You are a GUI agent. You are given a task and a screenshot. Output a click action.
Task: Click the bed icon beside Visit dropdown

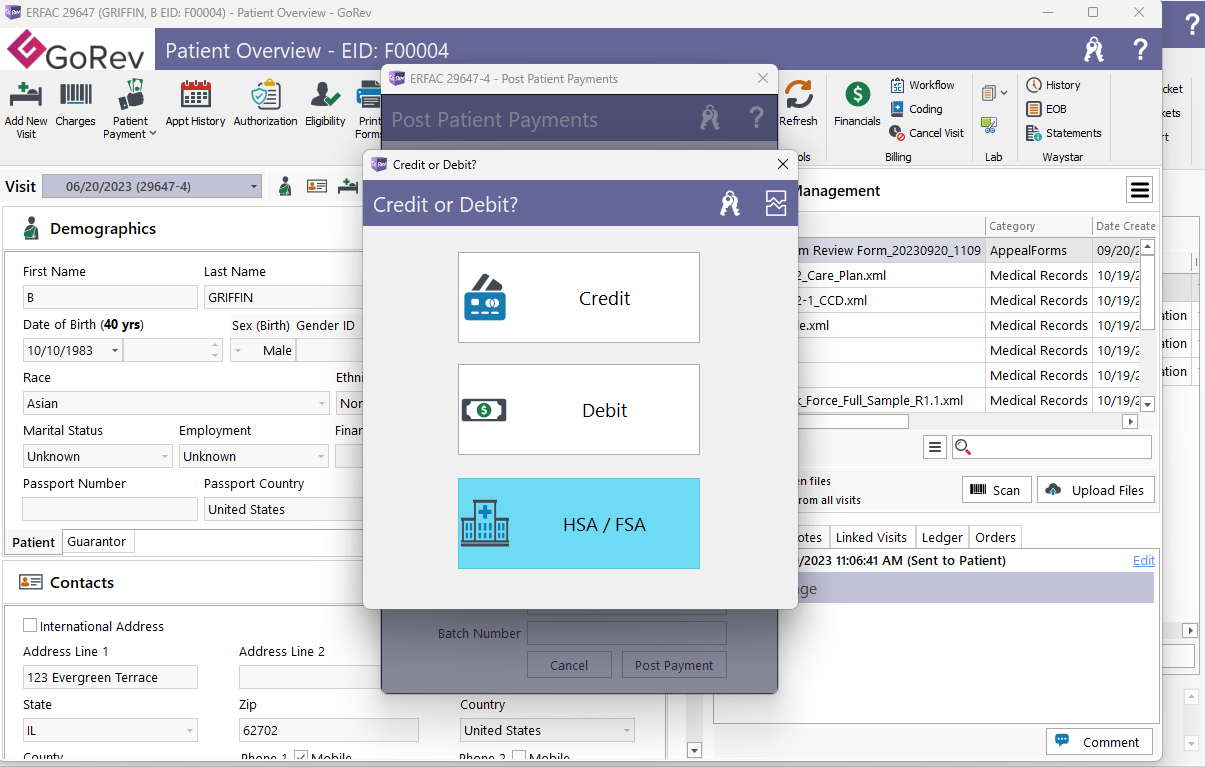point(348,186)
